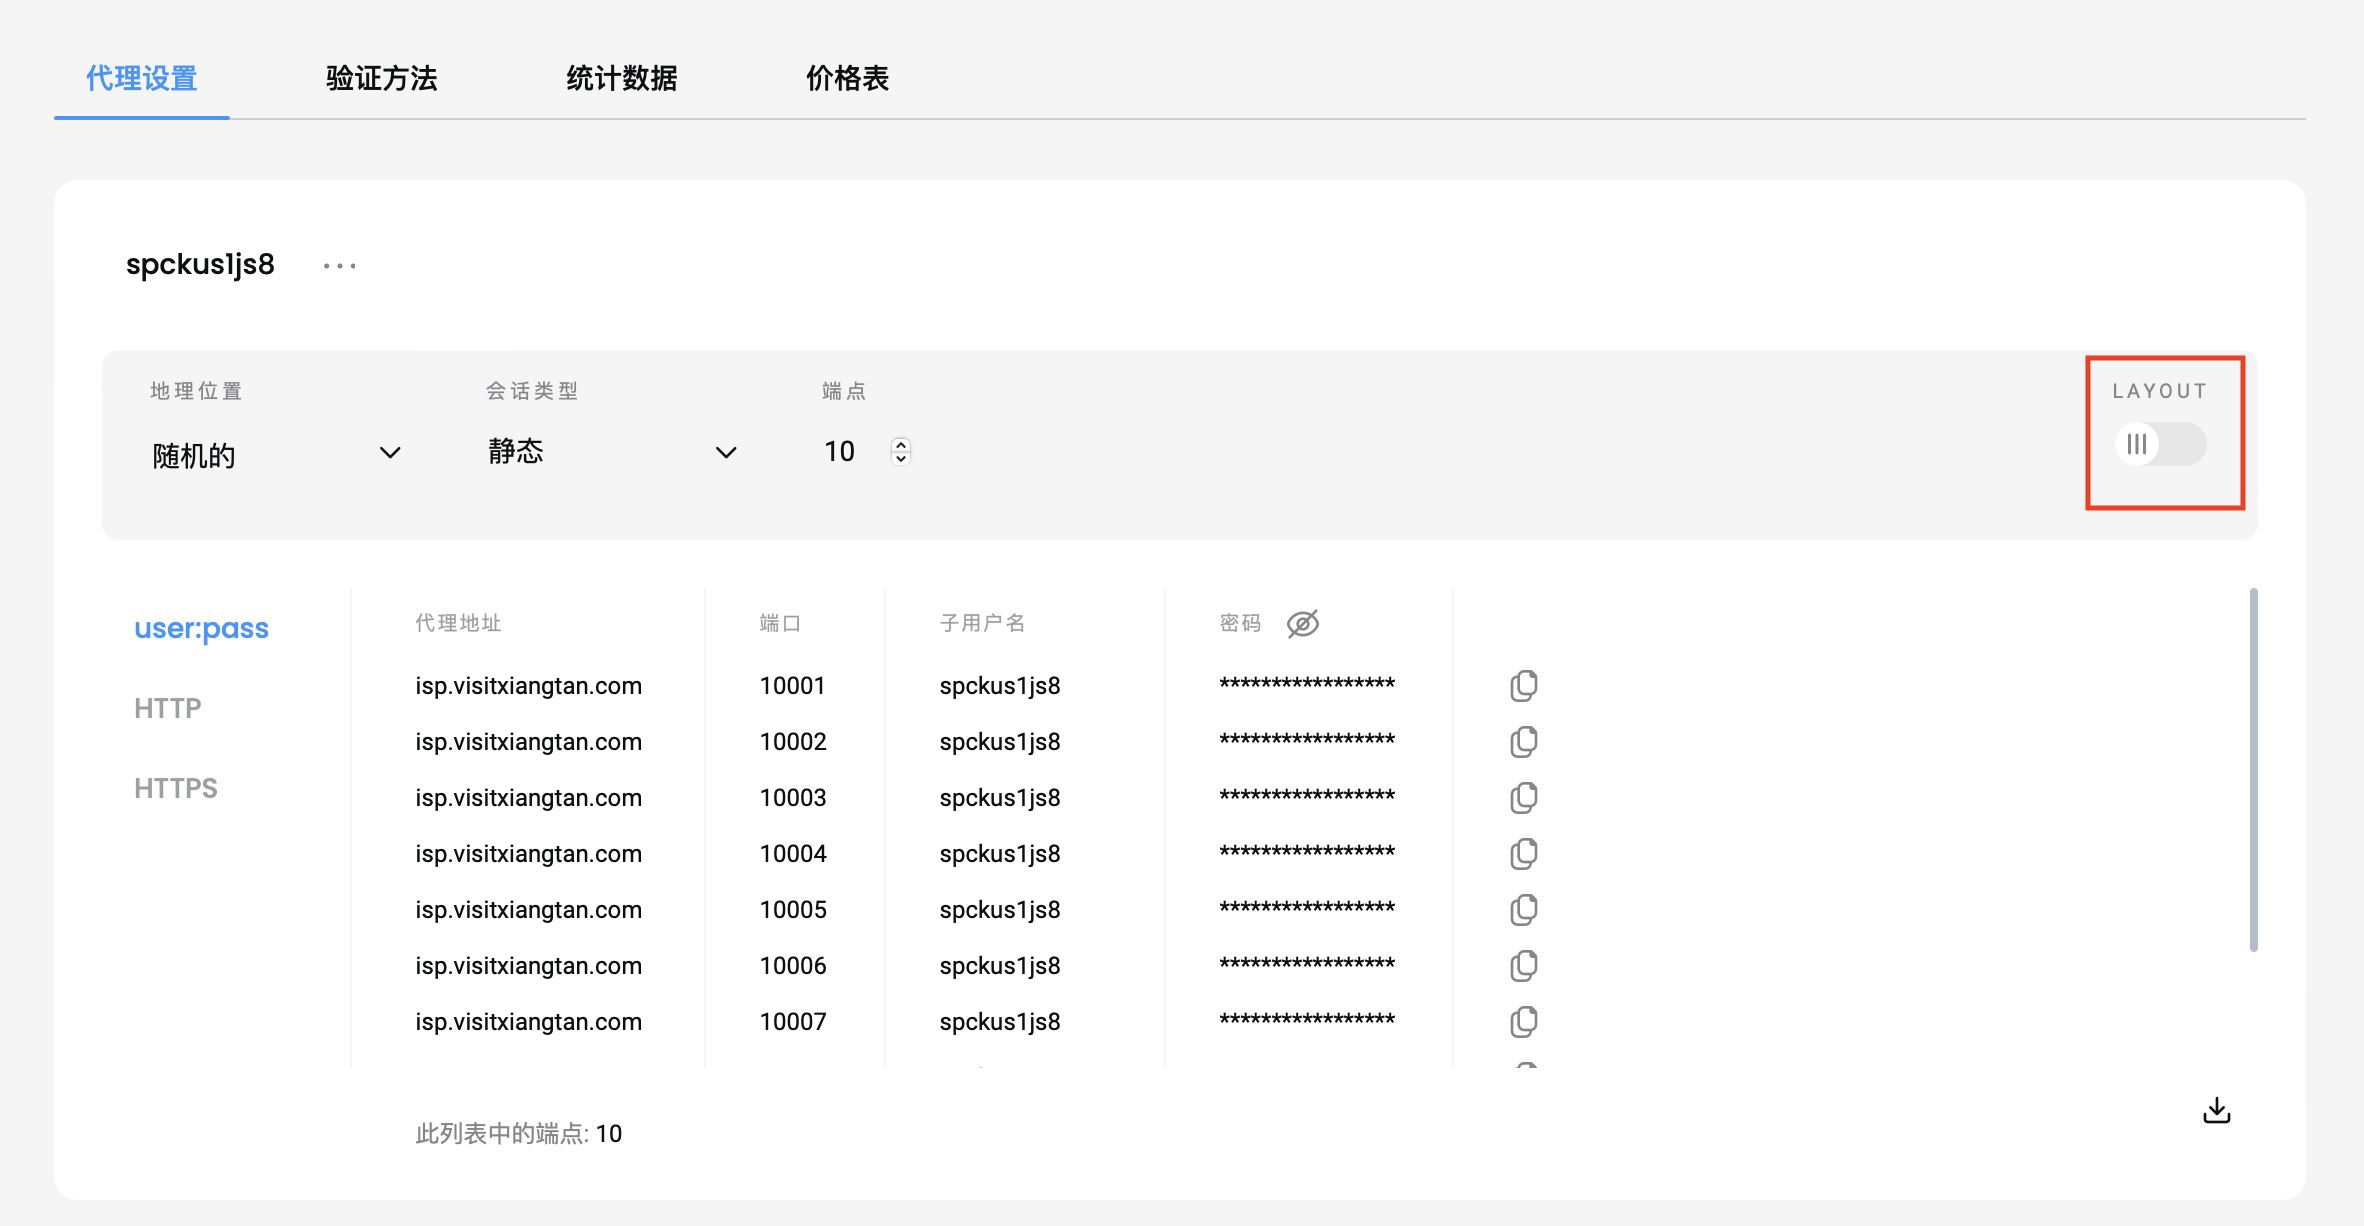2364x1226 pixels.
Task: Copy the proxy row with port 10003
Action: click(1523, 798)
